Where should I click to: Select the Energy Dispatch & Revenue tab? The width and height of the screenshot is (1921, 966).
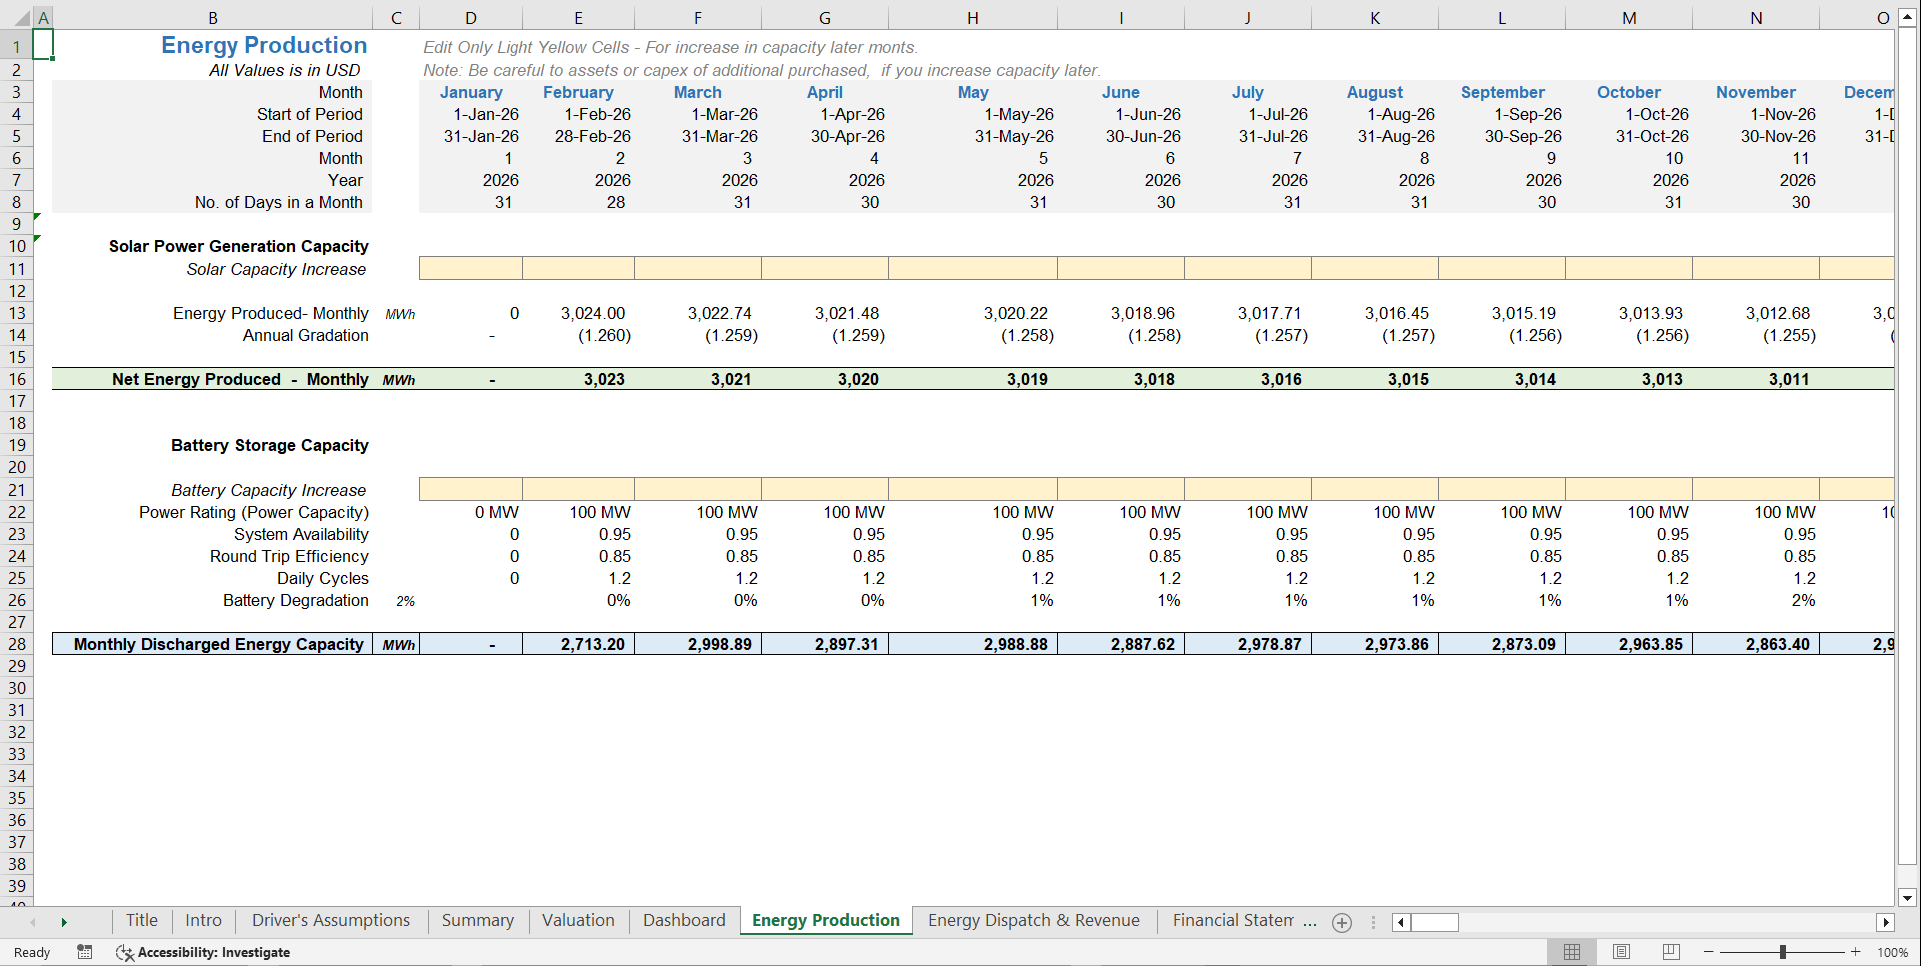[1034, 920]
